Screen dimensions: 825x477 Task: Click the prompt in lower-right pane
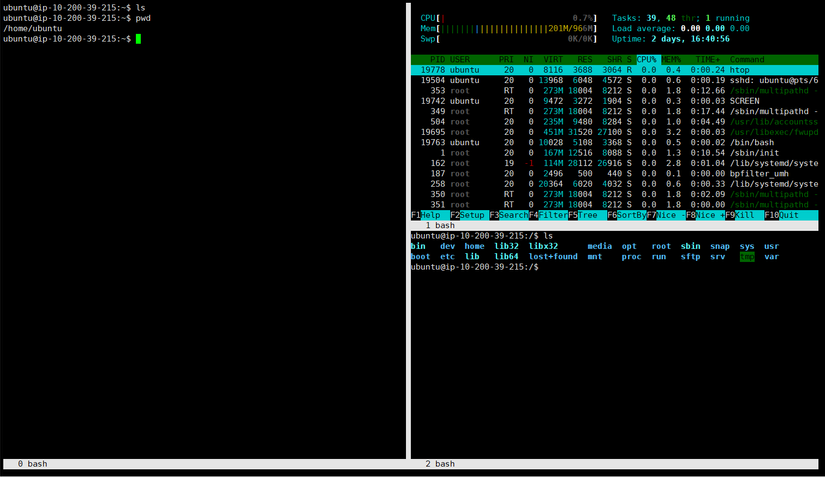[x=474, y=267]
